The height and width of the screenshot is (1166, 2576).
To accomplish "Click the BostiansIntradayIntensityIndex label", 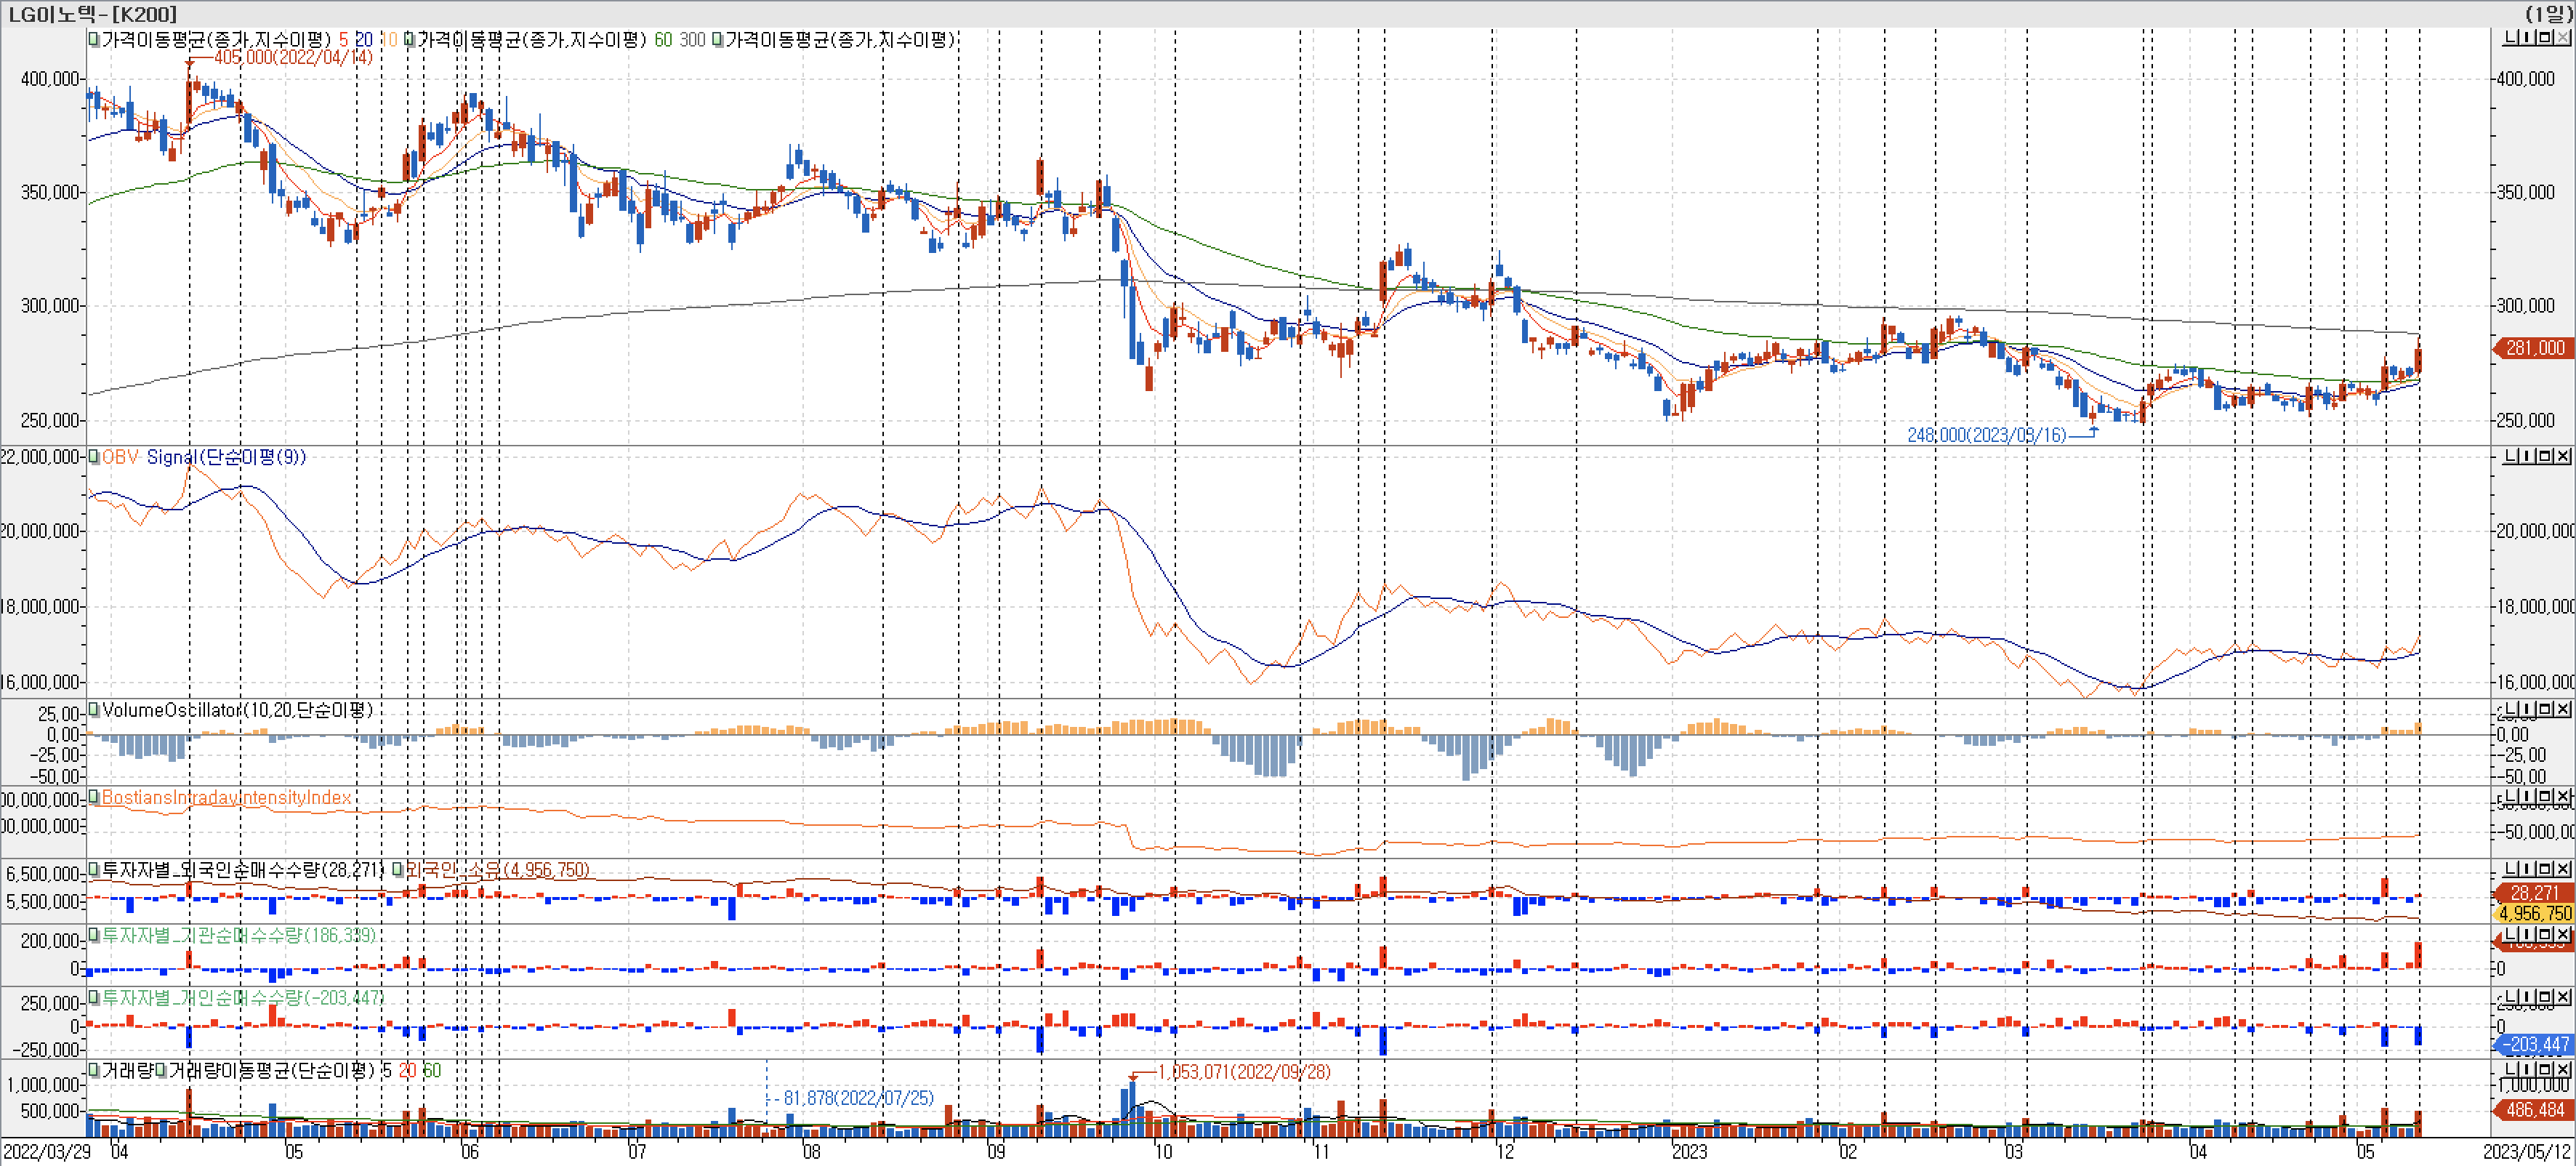I will pyautogui.click(x=226, y=797).
